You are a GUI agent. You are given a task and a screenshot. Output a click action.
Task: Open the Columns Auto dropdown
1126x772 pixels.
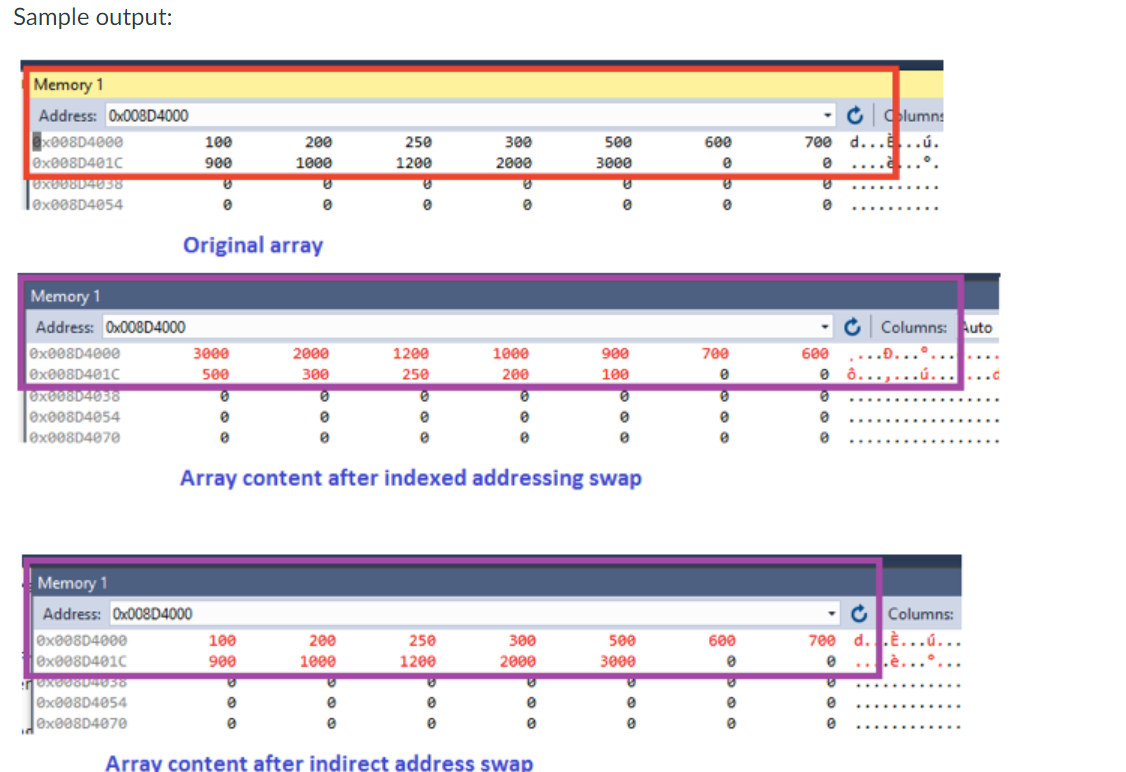[x=978, y=327]
